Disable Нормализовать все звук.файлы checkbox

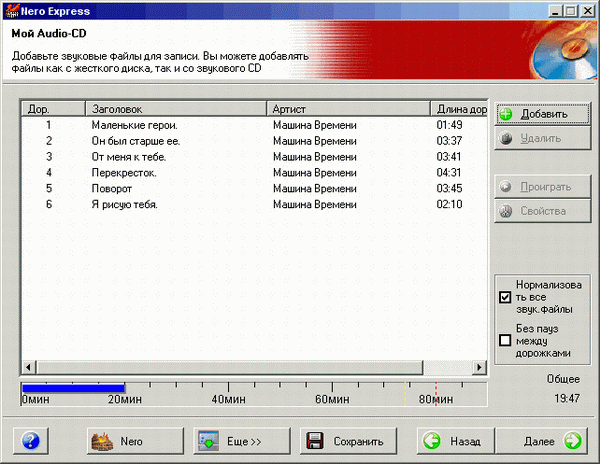point(505,297)
